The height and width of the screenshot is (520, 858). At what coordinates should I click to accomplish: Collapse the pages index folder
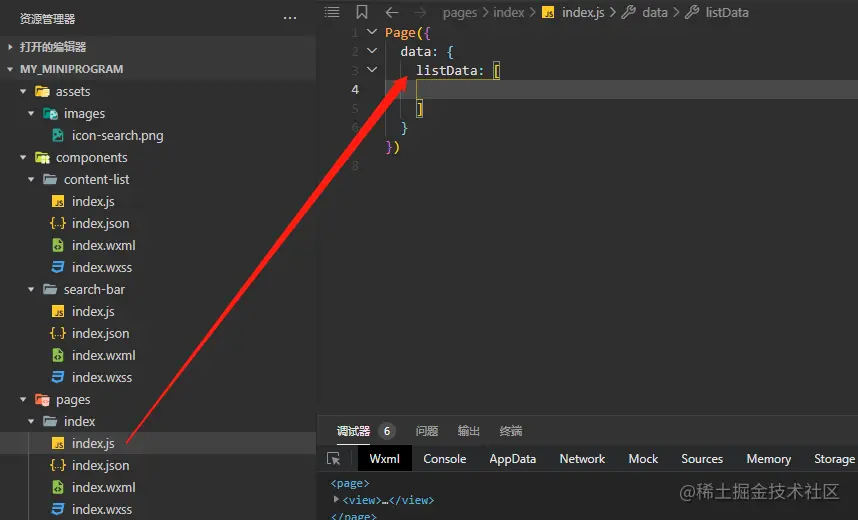click(31, 421)
